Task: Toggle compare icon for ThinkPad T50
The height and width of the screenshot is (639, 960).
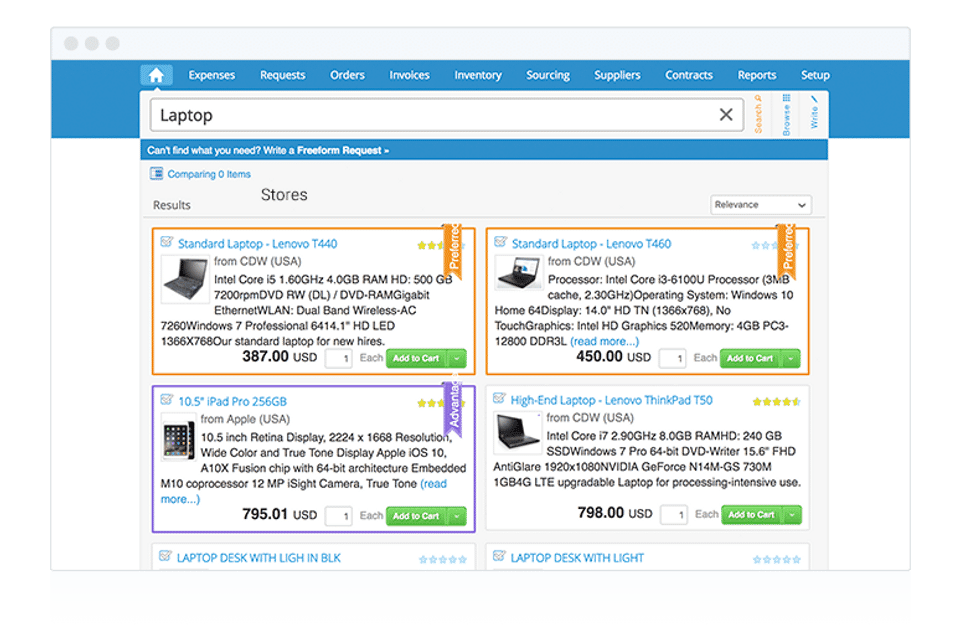Action: pyautogui.click(x=499, y=398)
